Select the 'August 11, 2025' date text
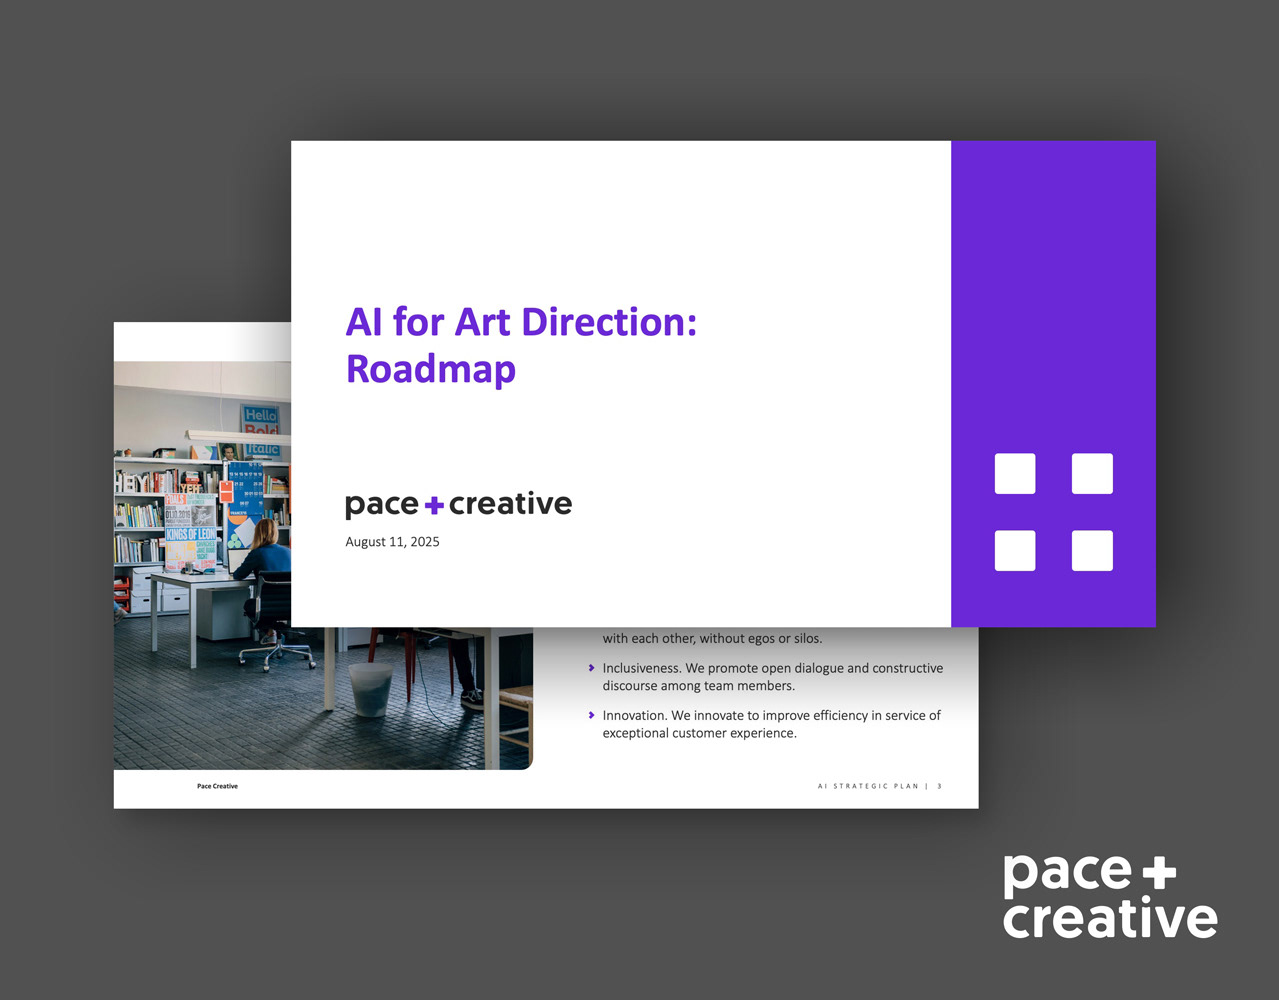Viewport: 1279px width, 1000px height. point(392,542)
